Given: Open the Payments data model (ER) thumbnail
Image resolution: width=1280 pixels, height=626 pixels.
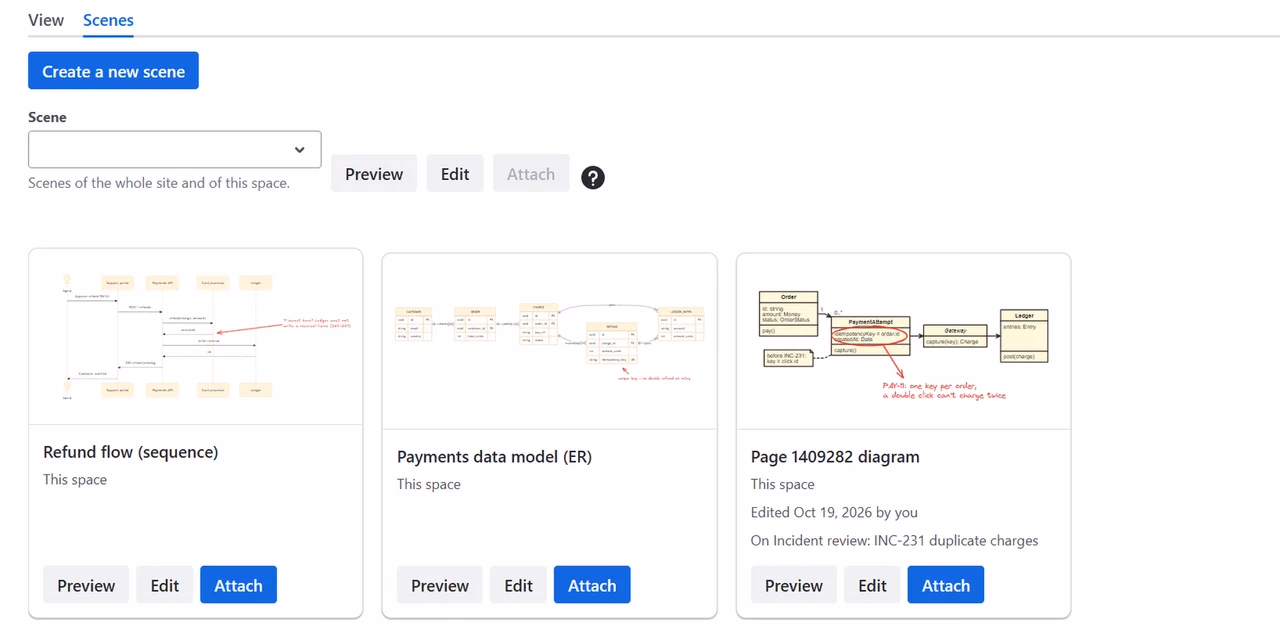Looking at the screenshot, I should [x=550, y=341].
